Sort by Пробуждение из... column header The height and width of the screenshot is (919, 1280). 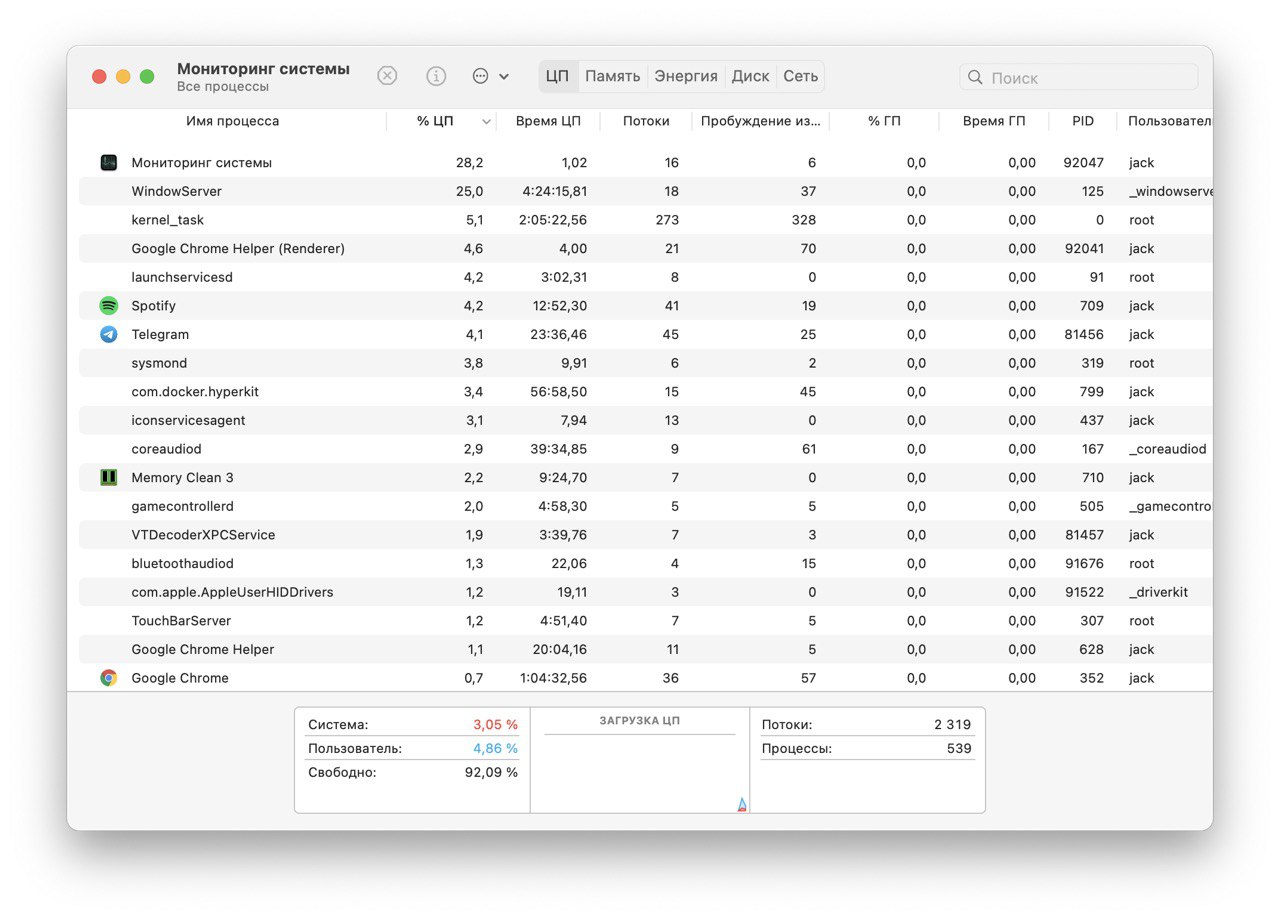[760, 121]
